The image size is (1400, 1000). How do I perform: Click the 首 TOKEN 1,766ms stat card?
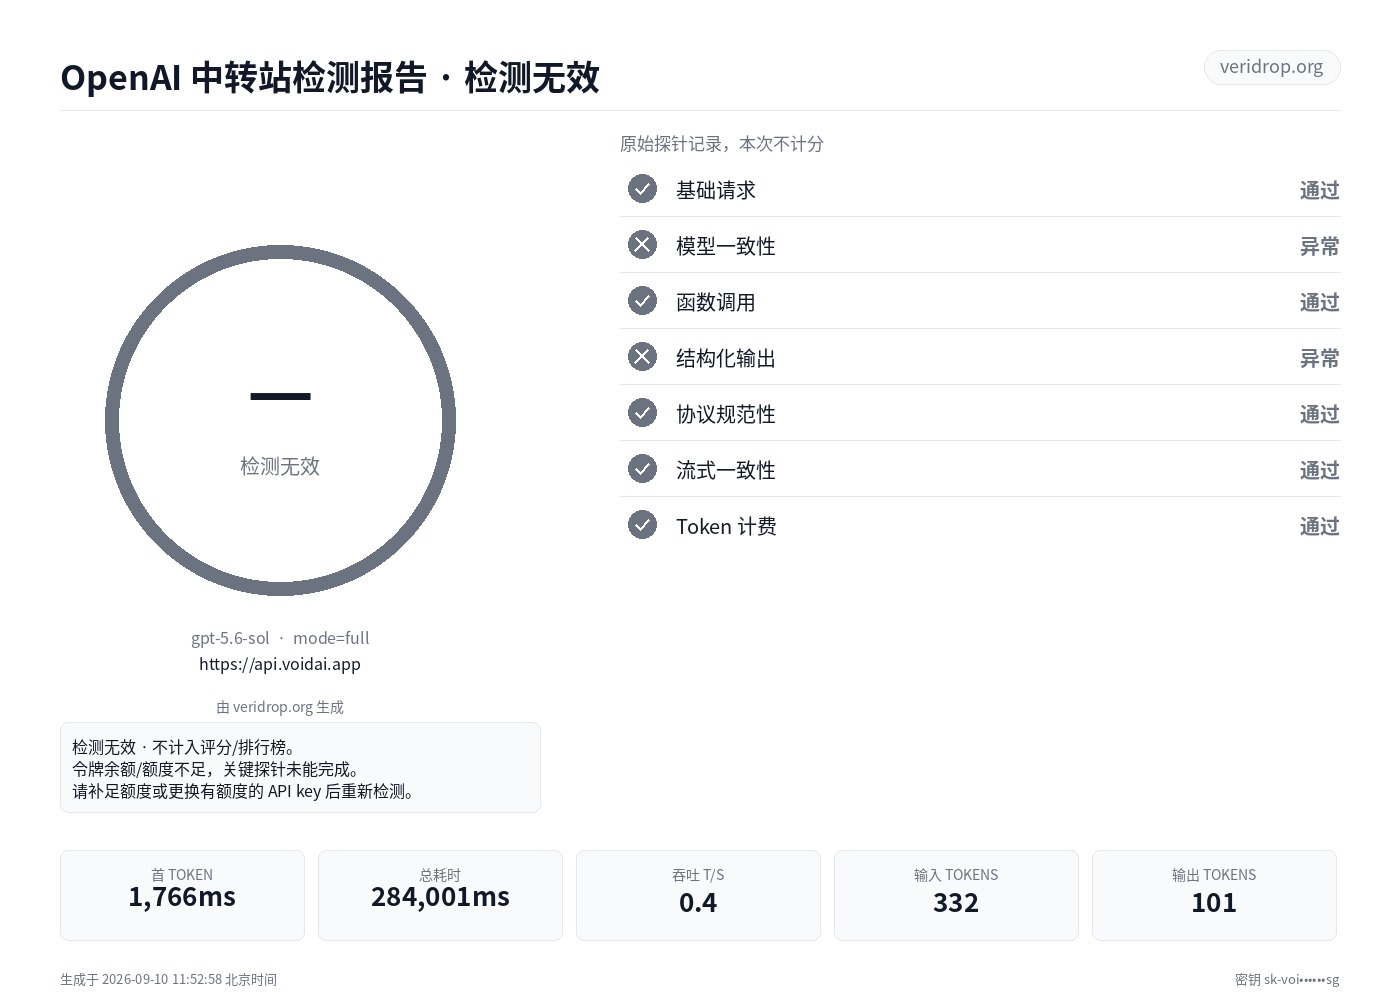182,895
